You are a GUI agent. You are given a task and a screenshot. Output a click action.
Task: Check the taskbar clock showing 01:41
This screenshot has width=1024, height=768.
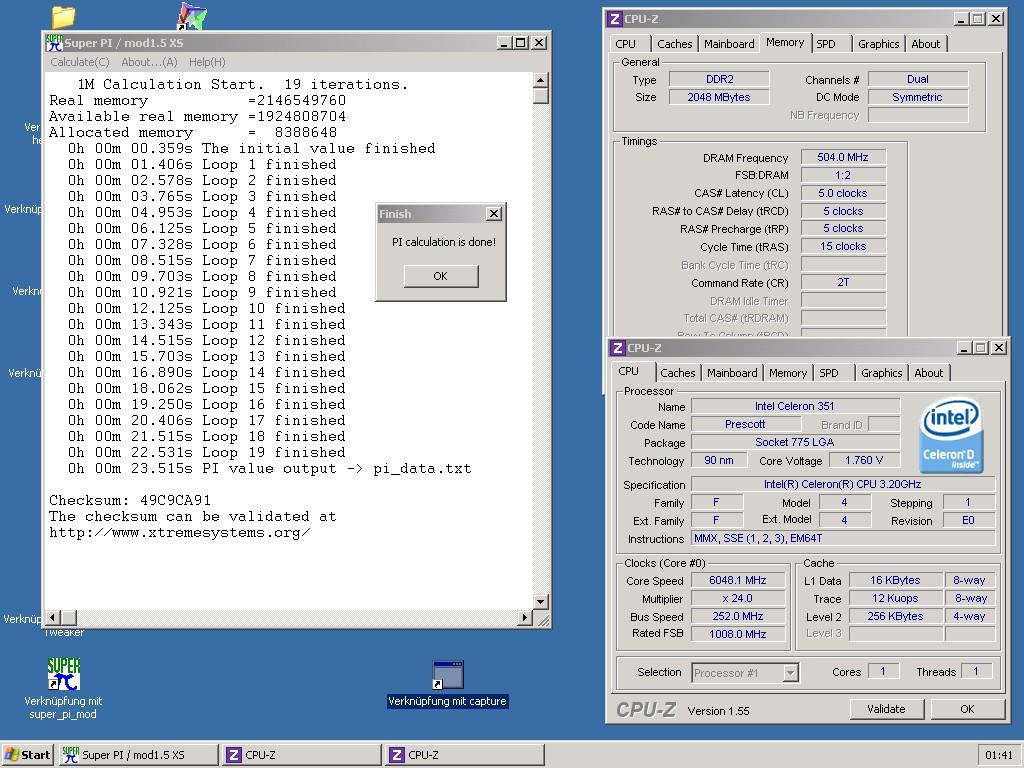[999, 755]
